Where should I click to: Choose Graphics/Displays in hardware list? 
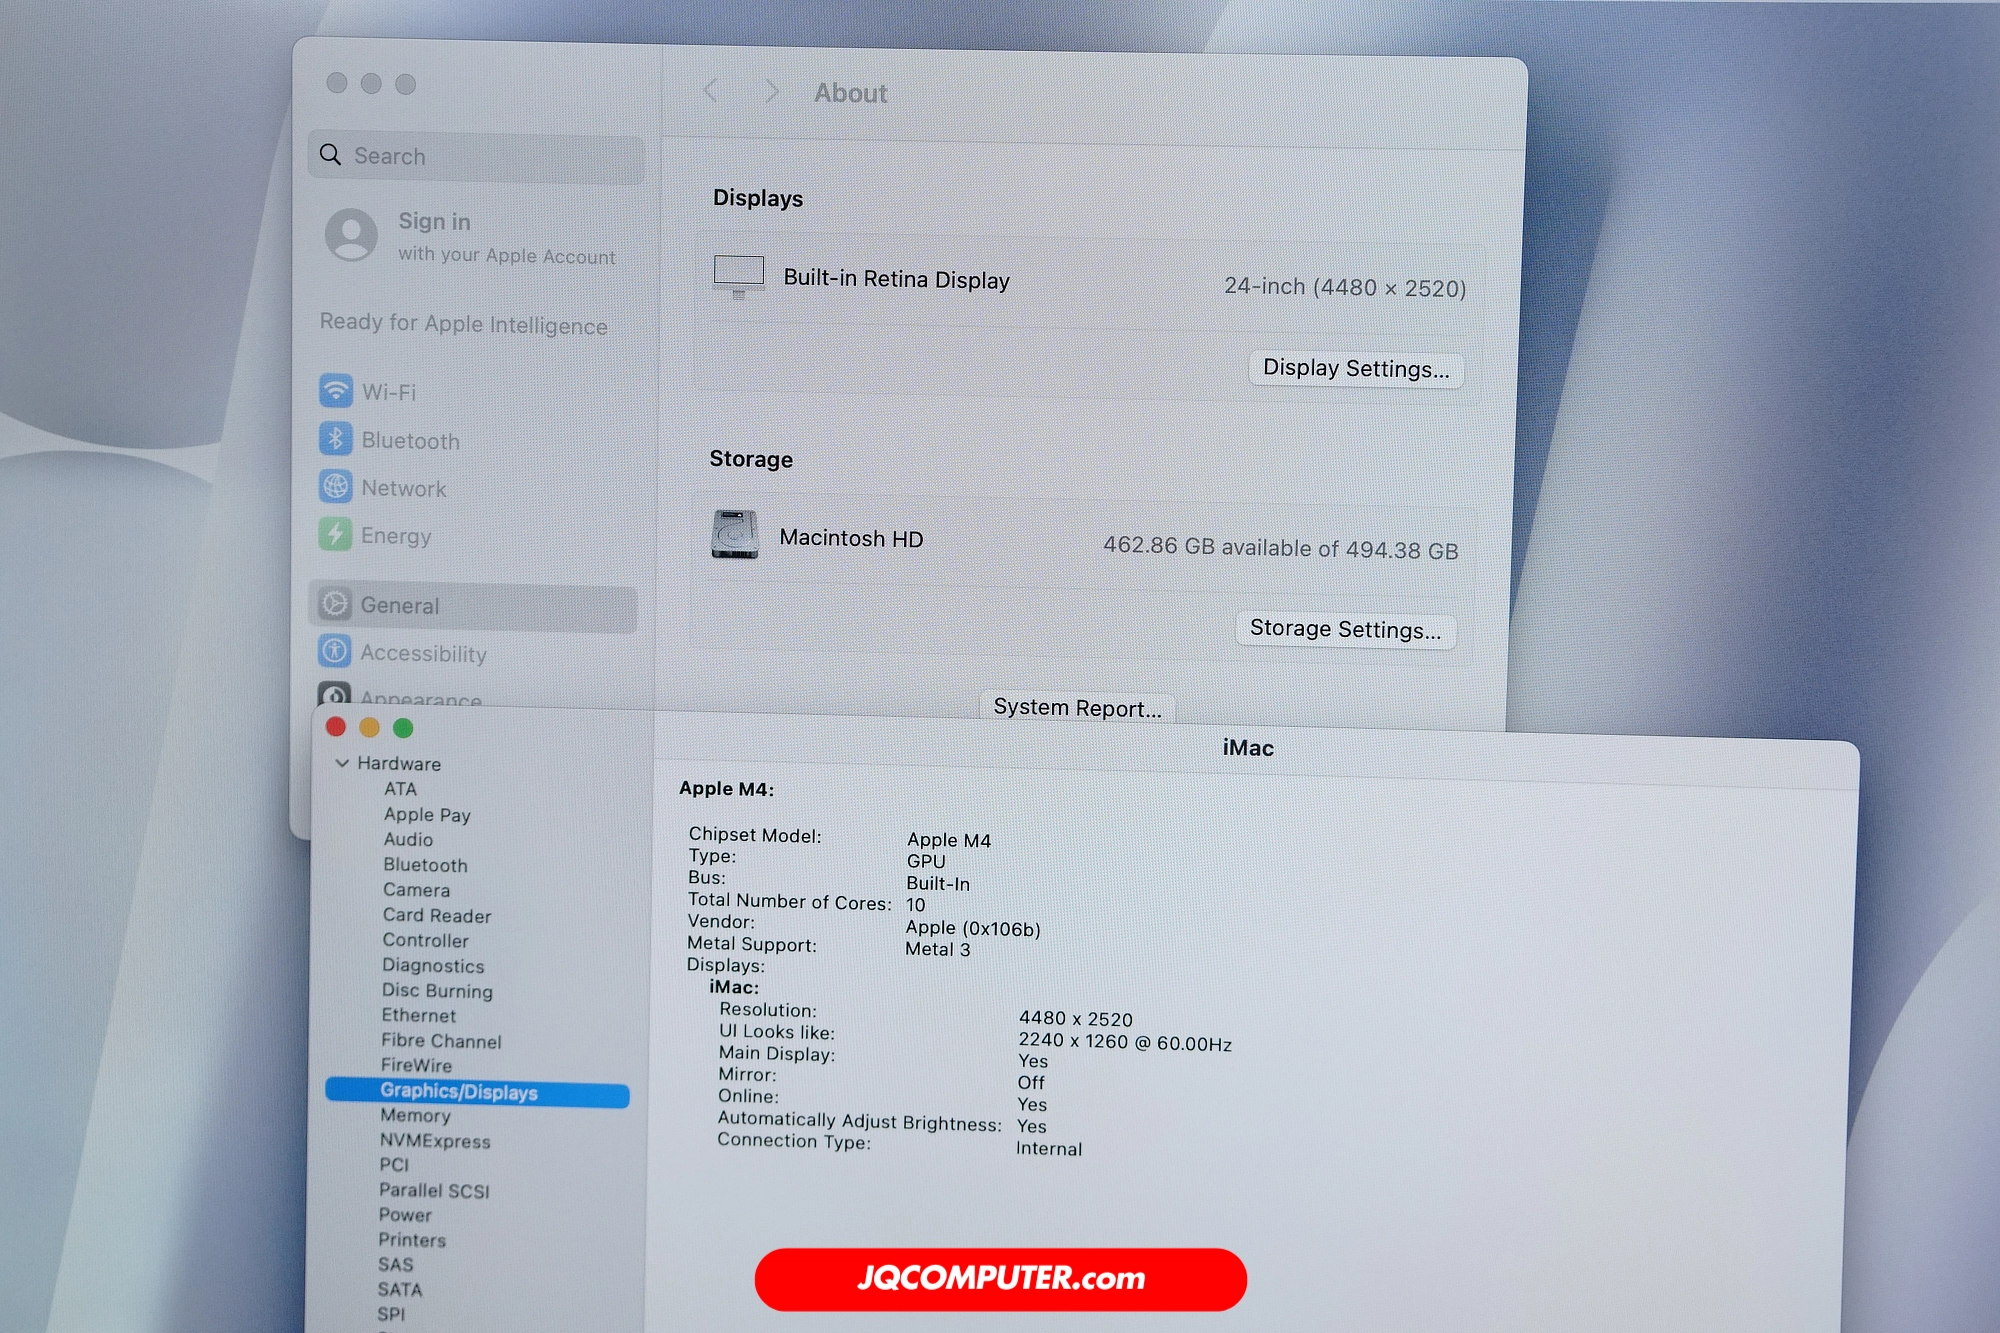459,1092
